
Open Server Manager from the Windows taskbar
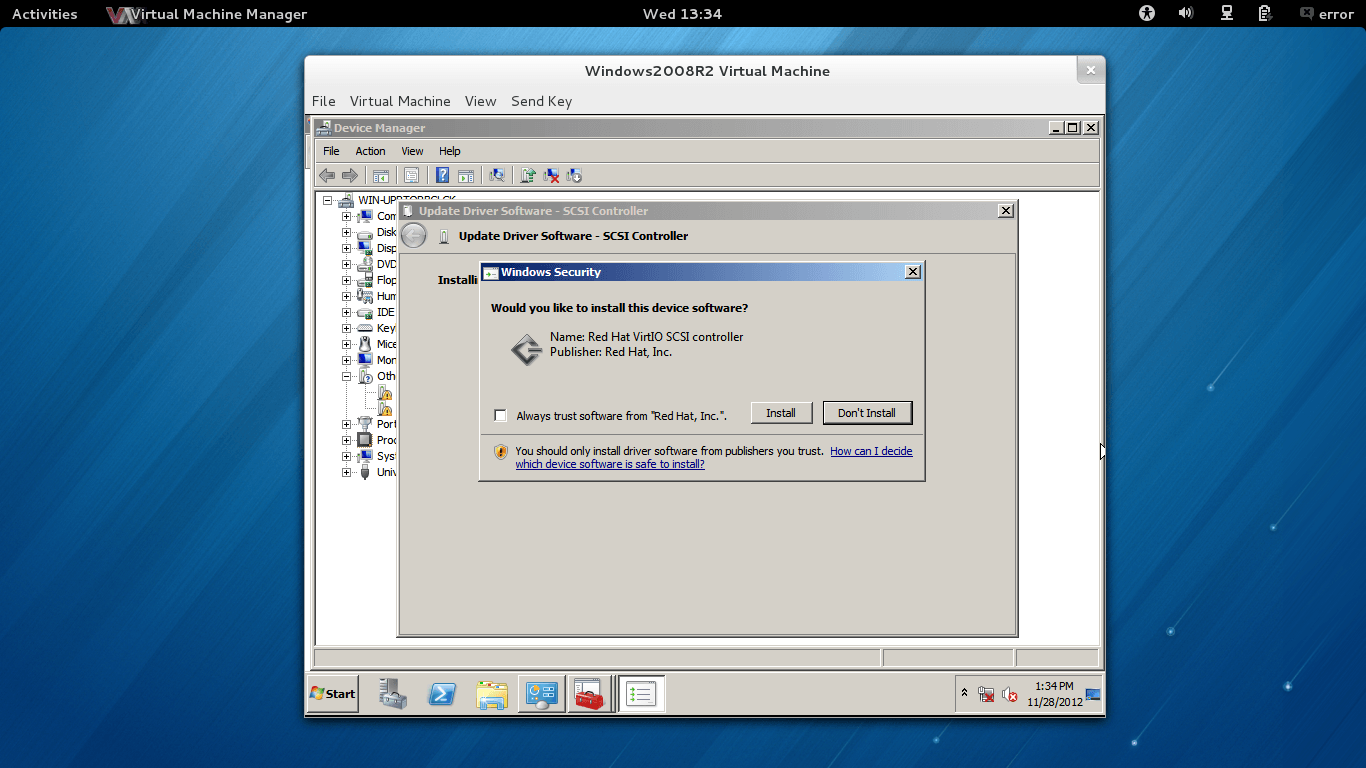tap(393, 694)
